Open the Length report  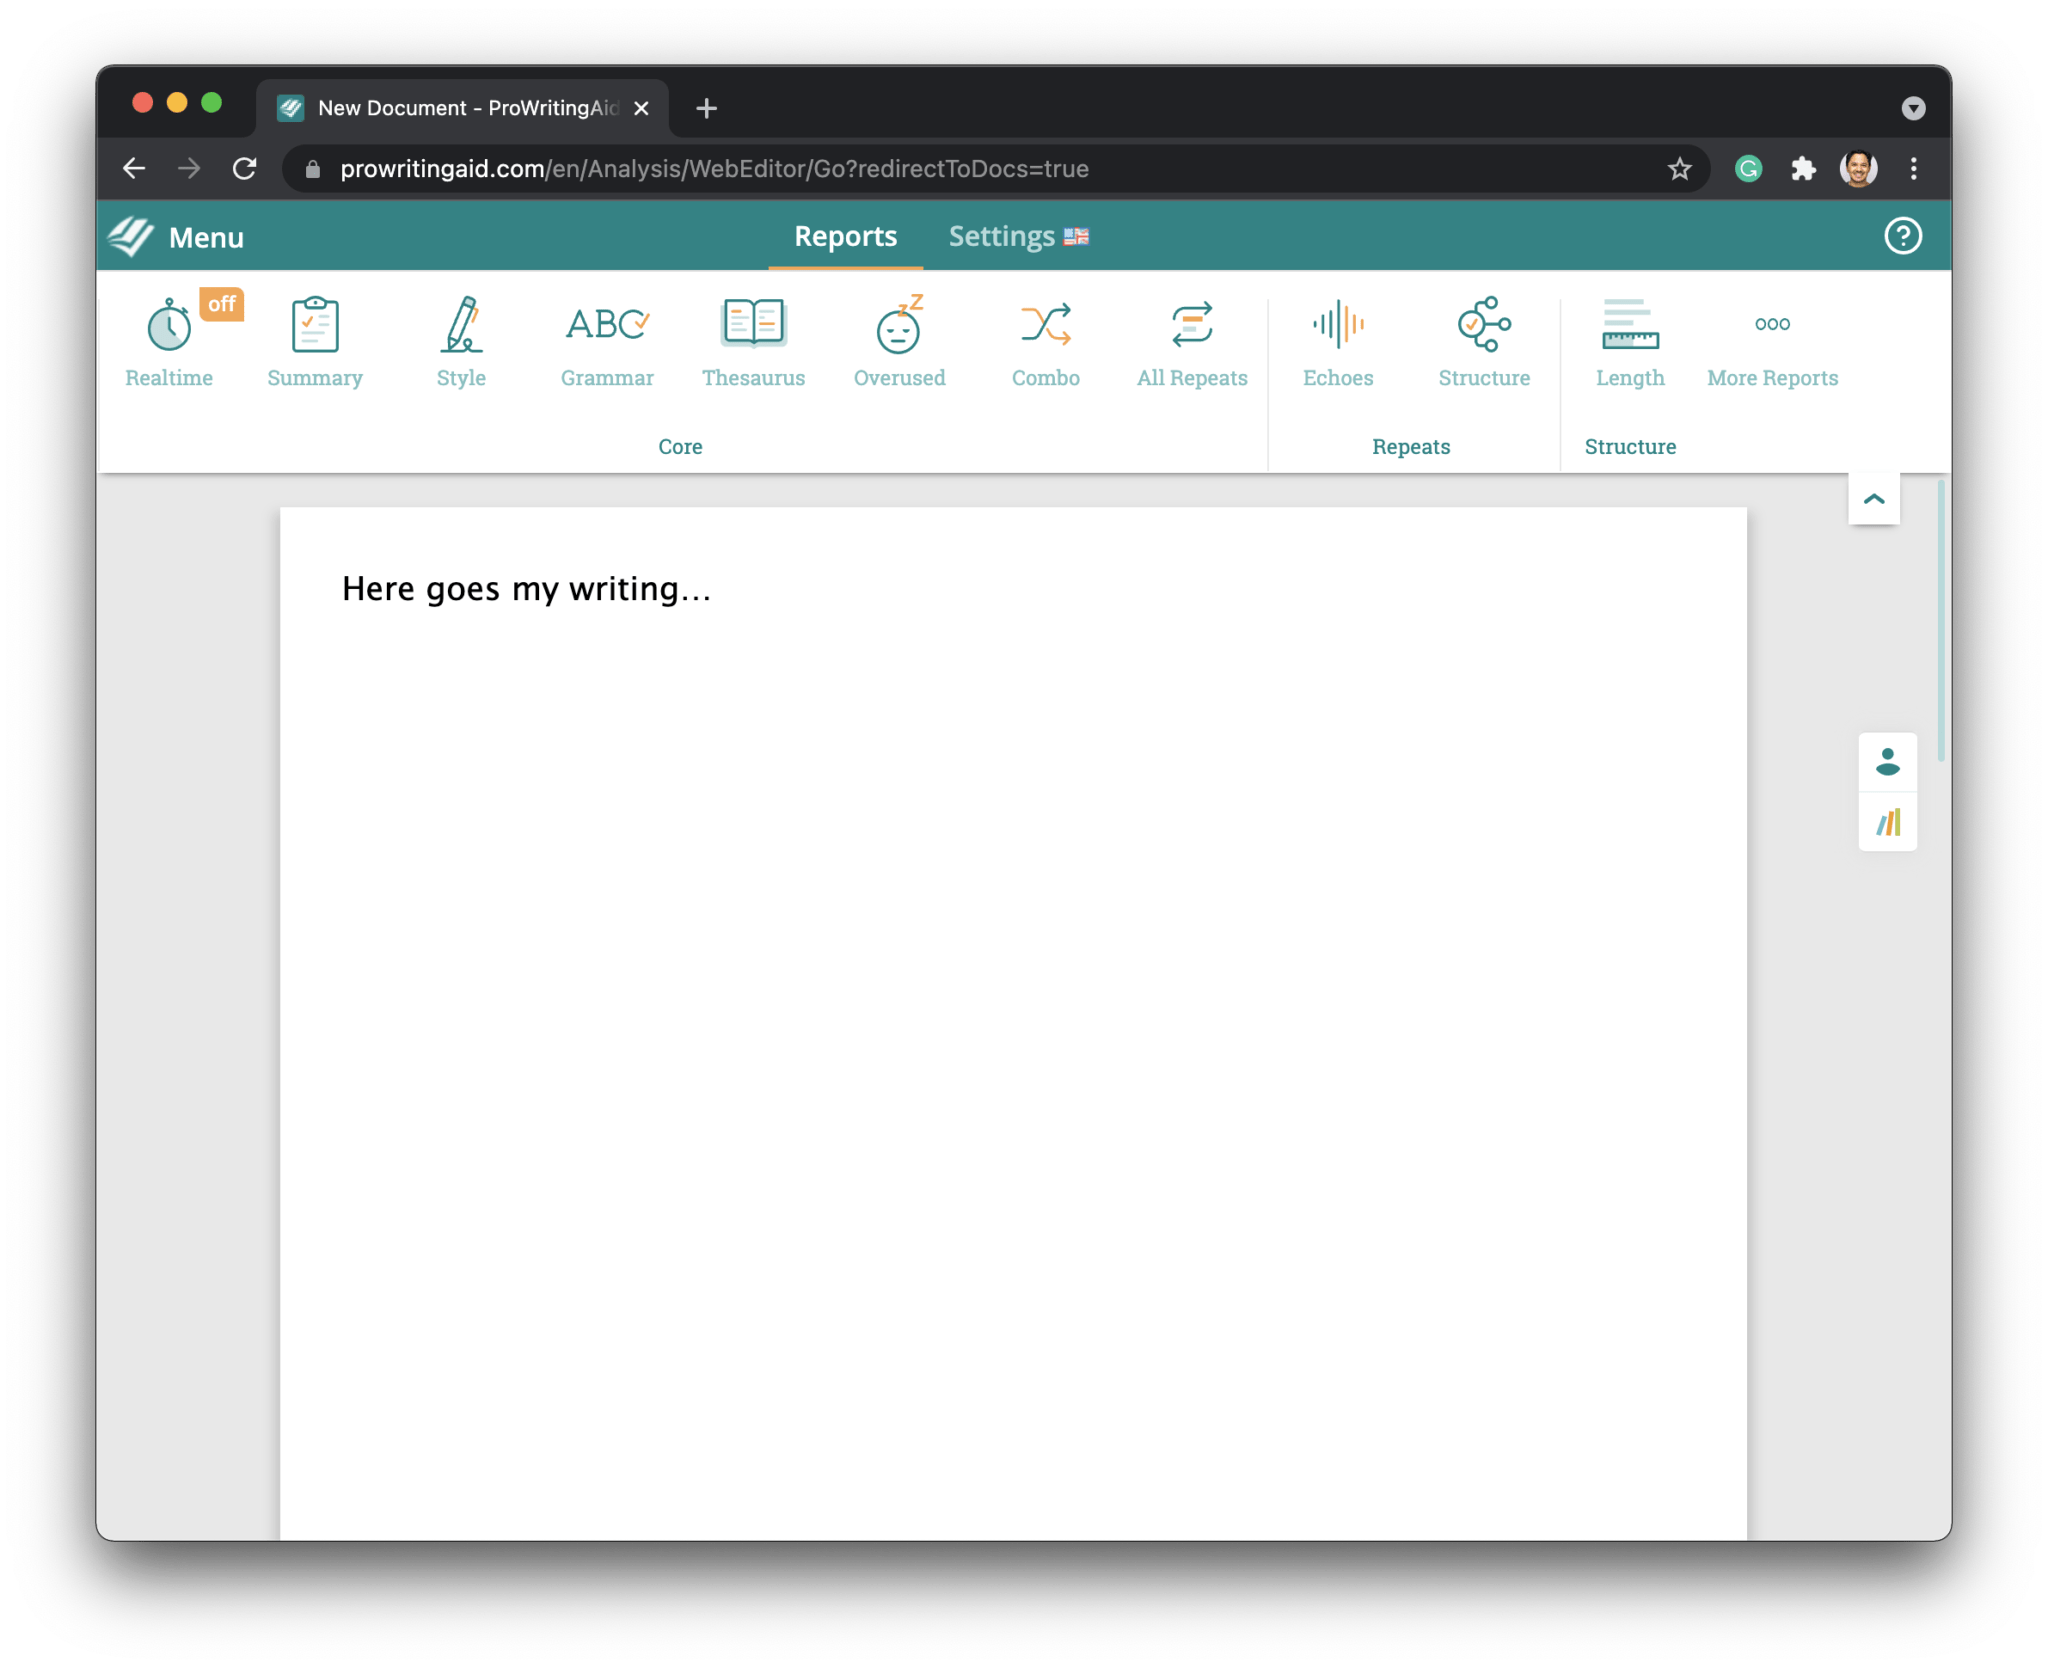[x=1630, y=340]
